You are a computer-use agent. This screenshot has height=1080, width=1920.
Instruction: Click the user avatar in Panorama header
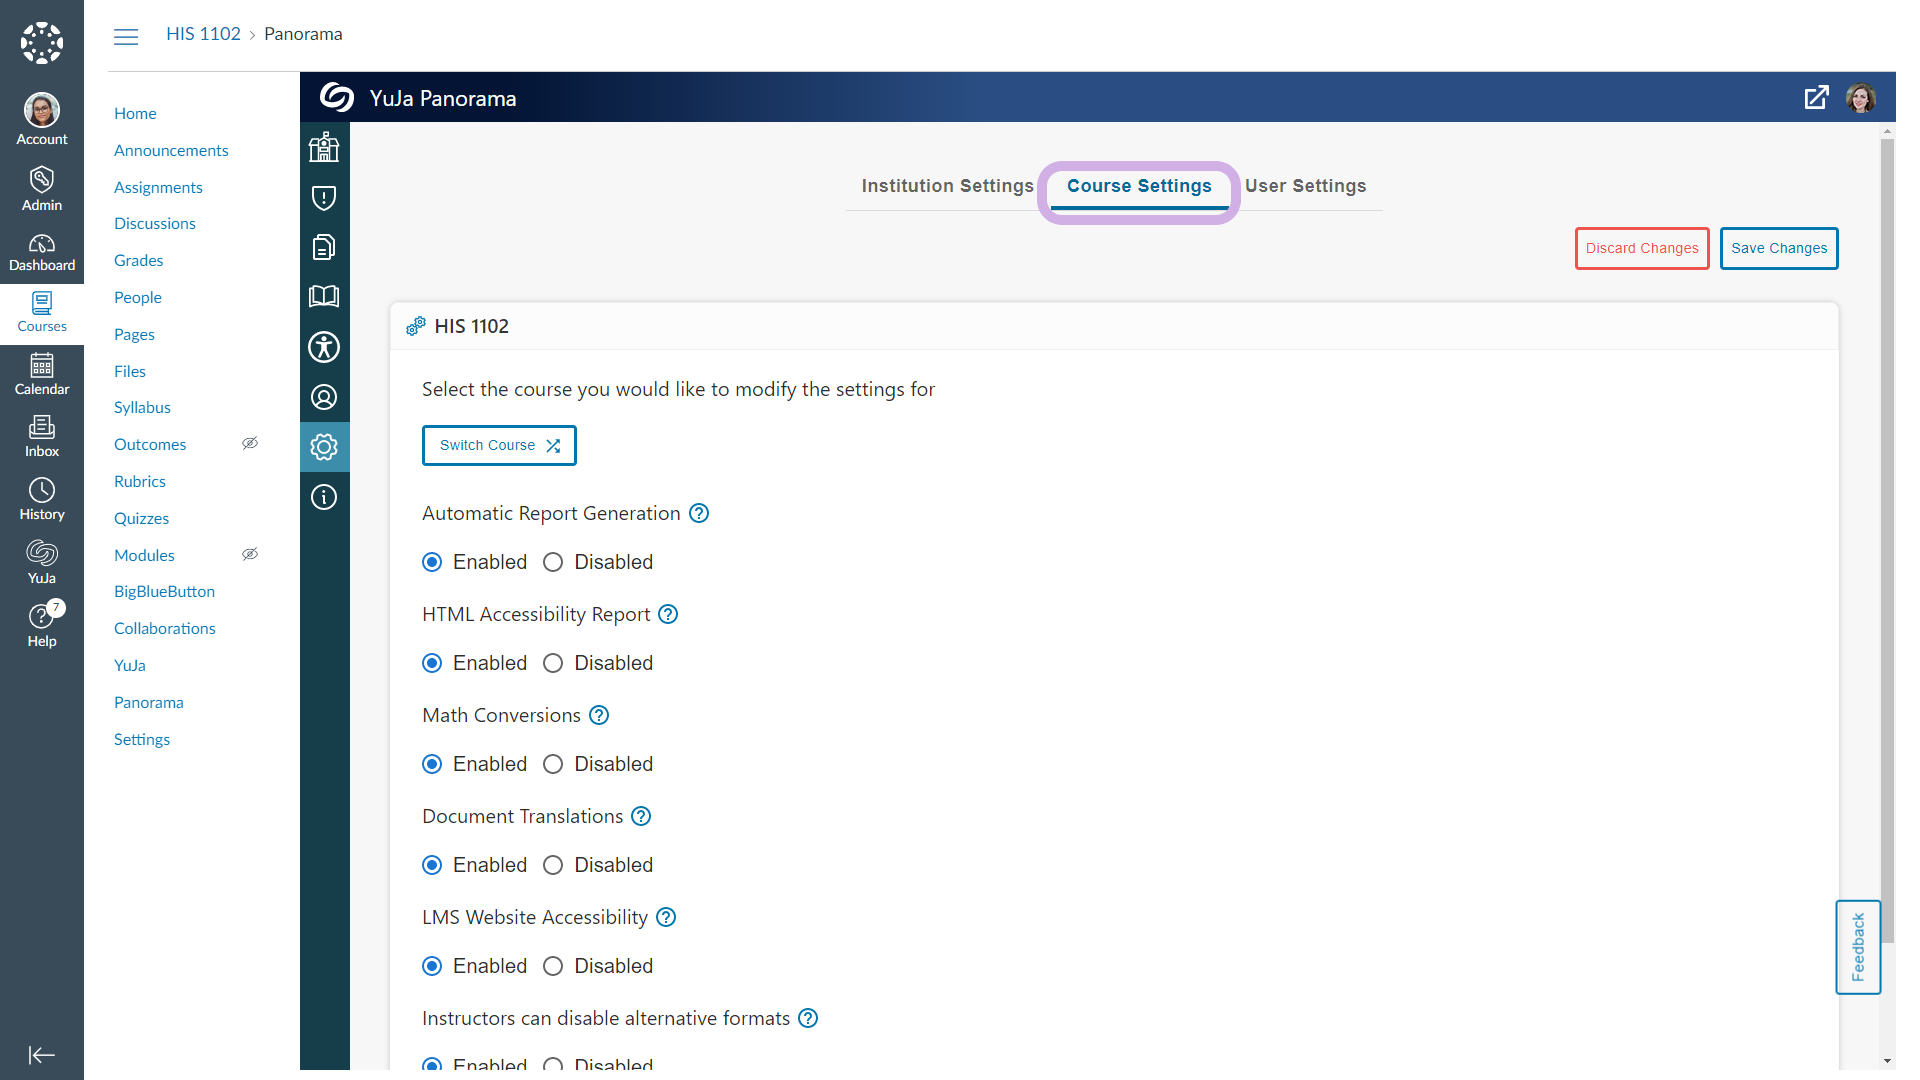click(1861, 98)
